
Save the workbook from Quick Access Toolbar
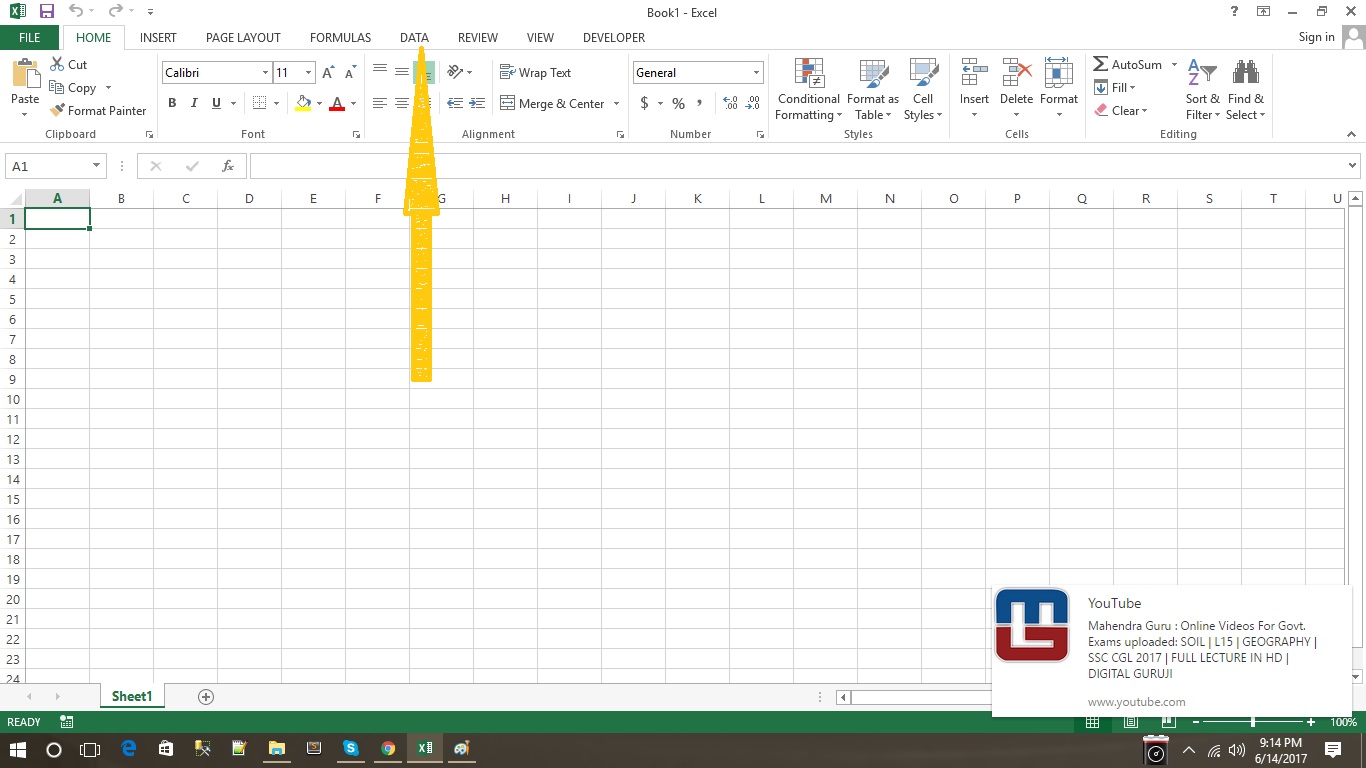pos(46,12)
